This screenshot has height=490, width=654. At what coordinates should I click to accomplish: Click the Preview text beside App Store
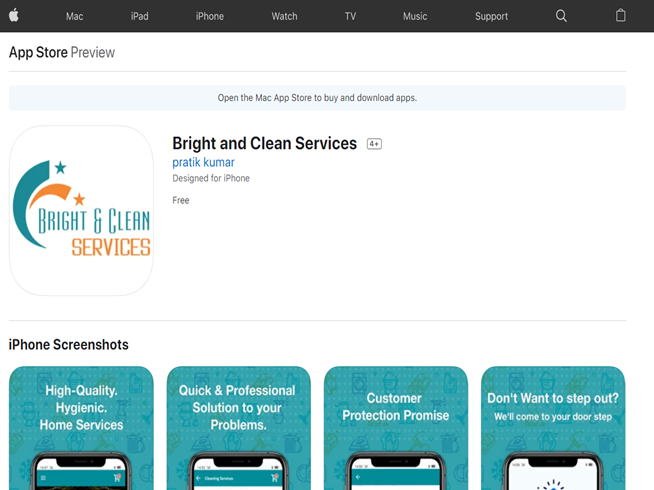click(93, 53)
